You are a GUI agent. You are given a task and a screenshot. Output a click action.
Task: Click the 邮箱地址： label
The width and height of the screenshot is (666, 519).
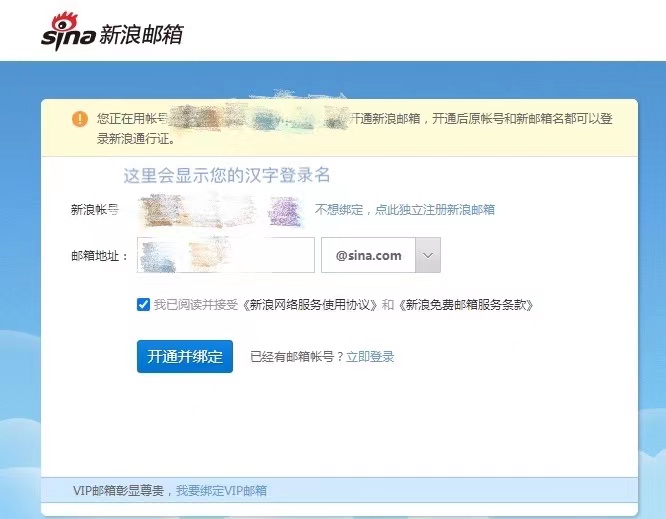coord(99,256)
